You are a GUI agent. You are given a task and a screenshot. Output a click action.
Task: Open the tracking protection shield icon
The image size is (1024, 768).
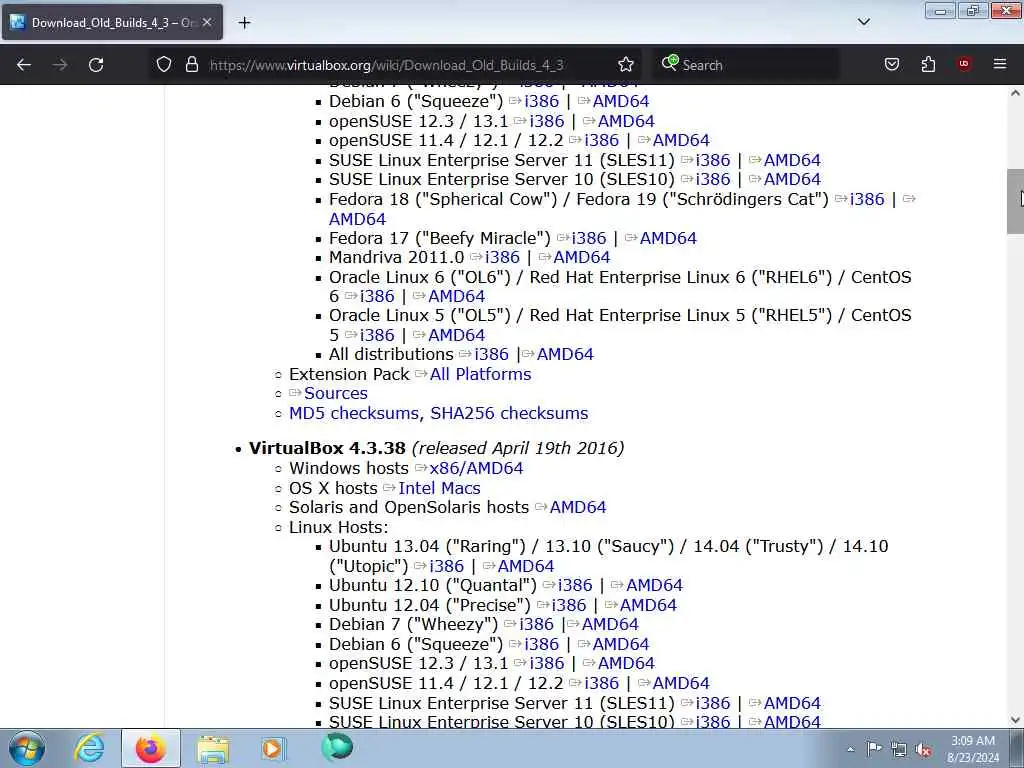click(164, 65)
